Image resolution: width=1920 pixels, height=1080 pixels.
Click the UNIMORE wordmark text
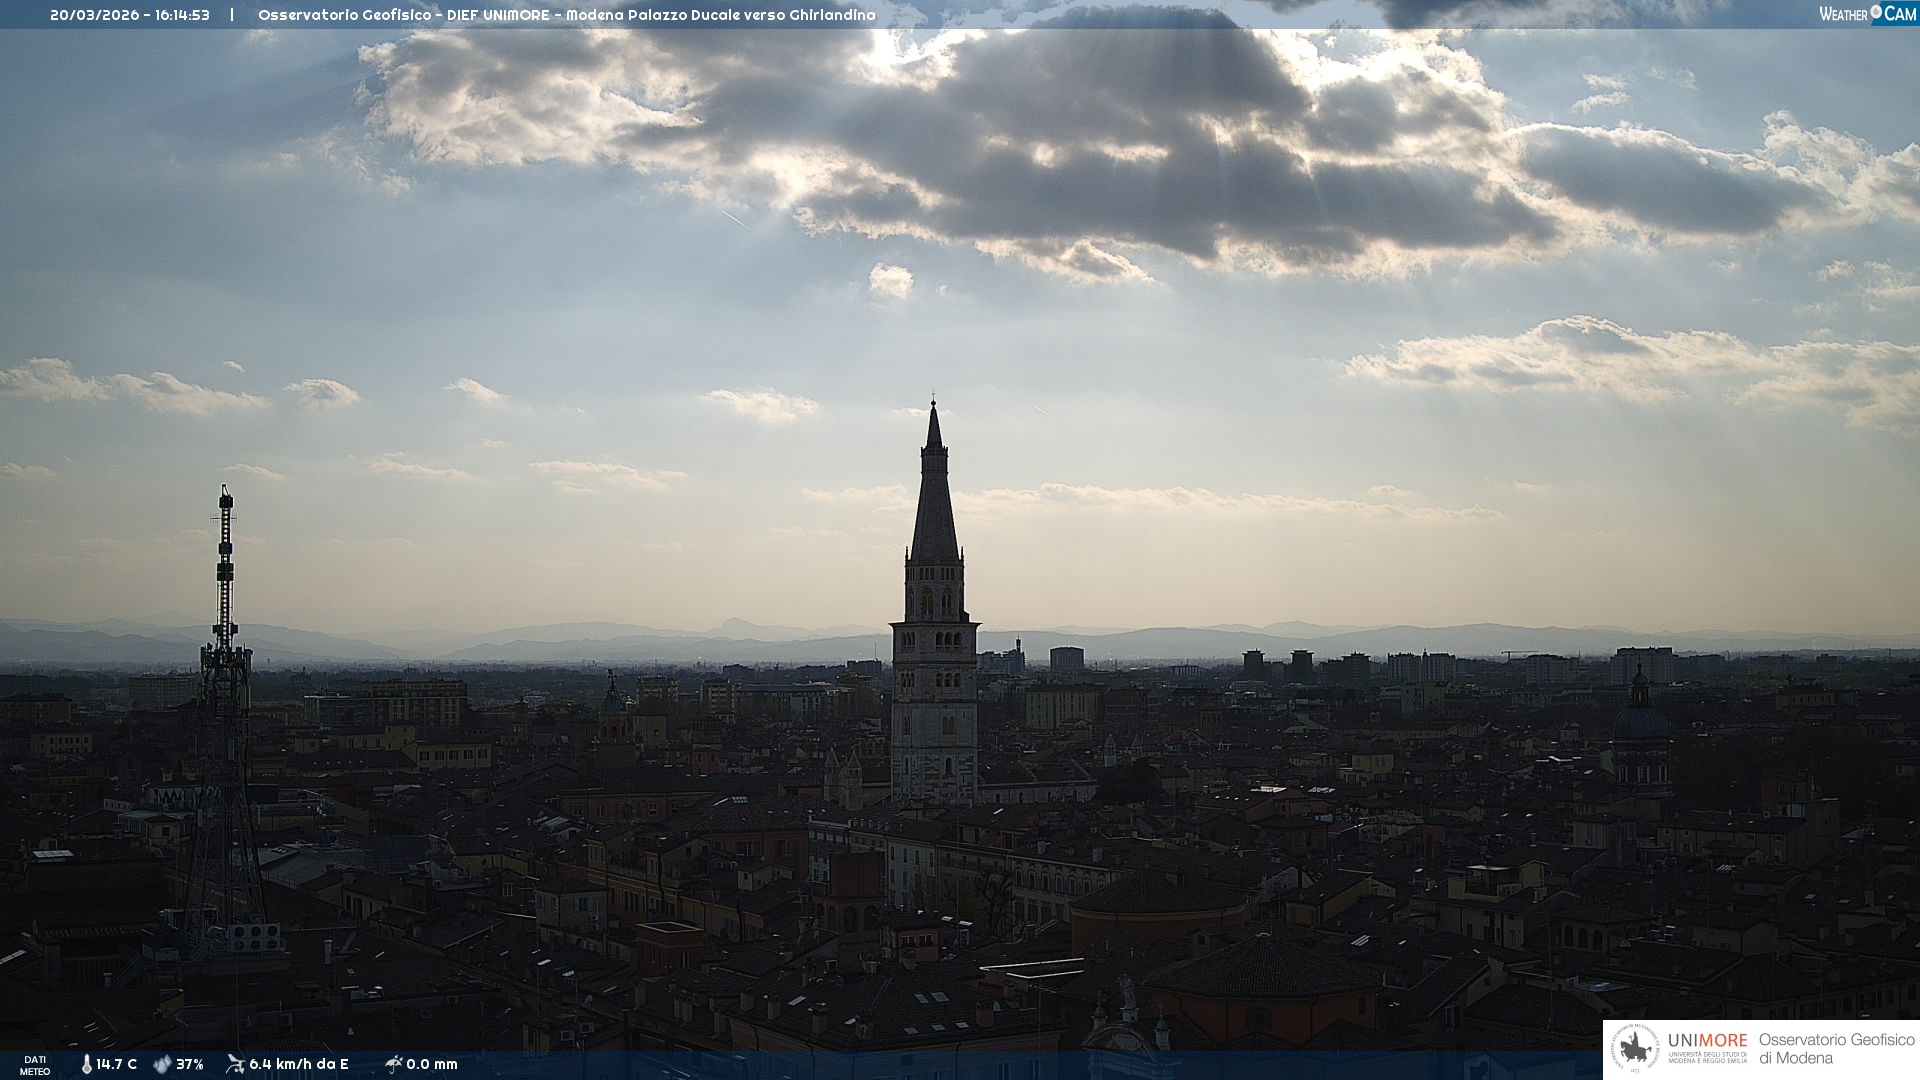[x=1707, y=1040]
